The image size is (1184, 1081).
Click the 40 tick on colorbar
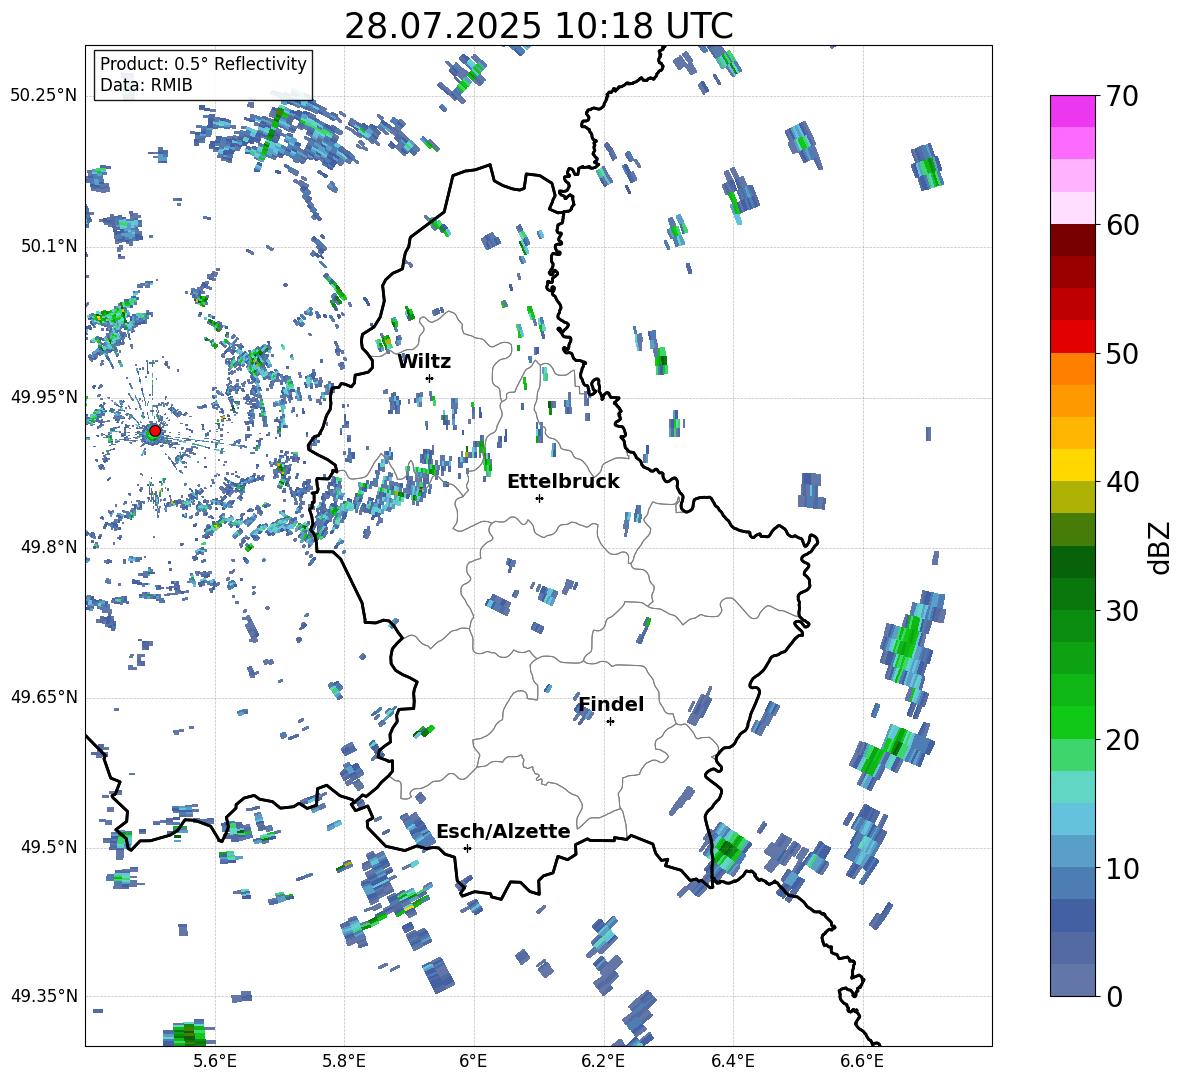coord(1122,482)
